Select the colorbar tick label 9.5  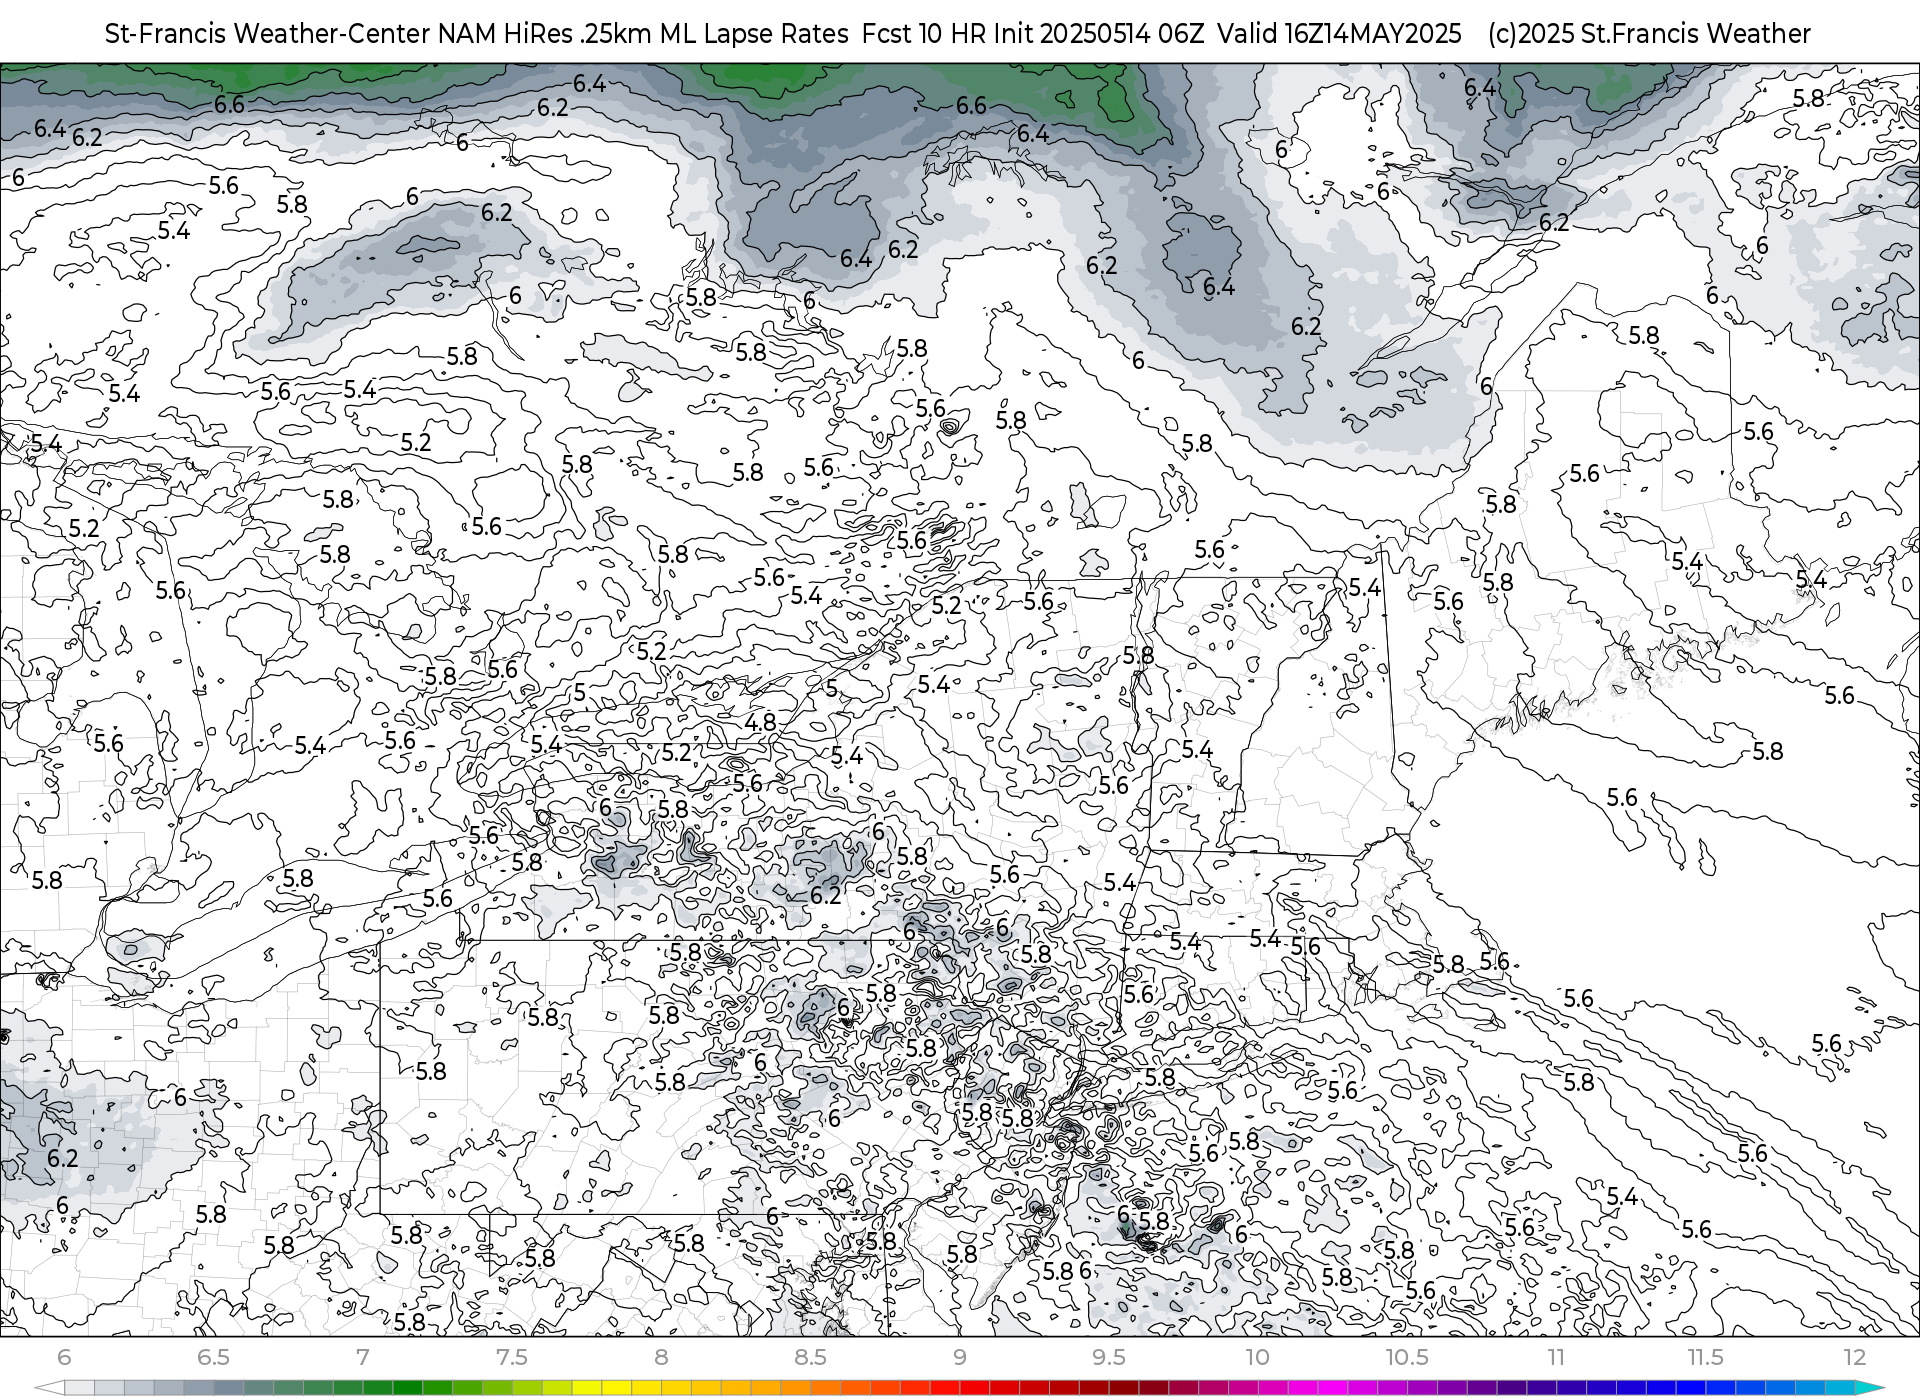(1108, 1357)
